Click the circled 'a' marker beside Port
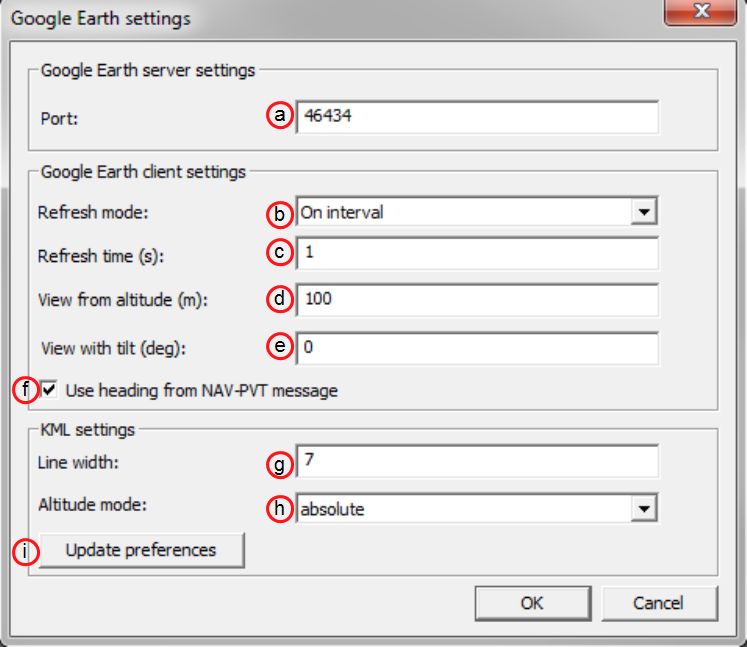747x647 pixels. (x=280, y=115)
